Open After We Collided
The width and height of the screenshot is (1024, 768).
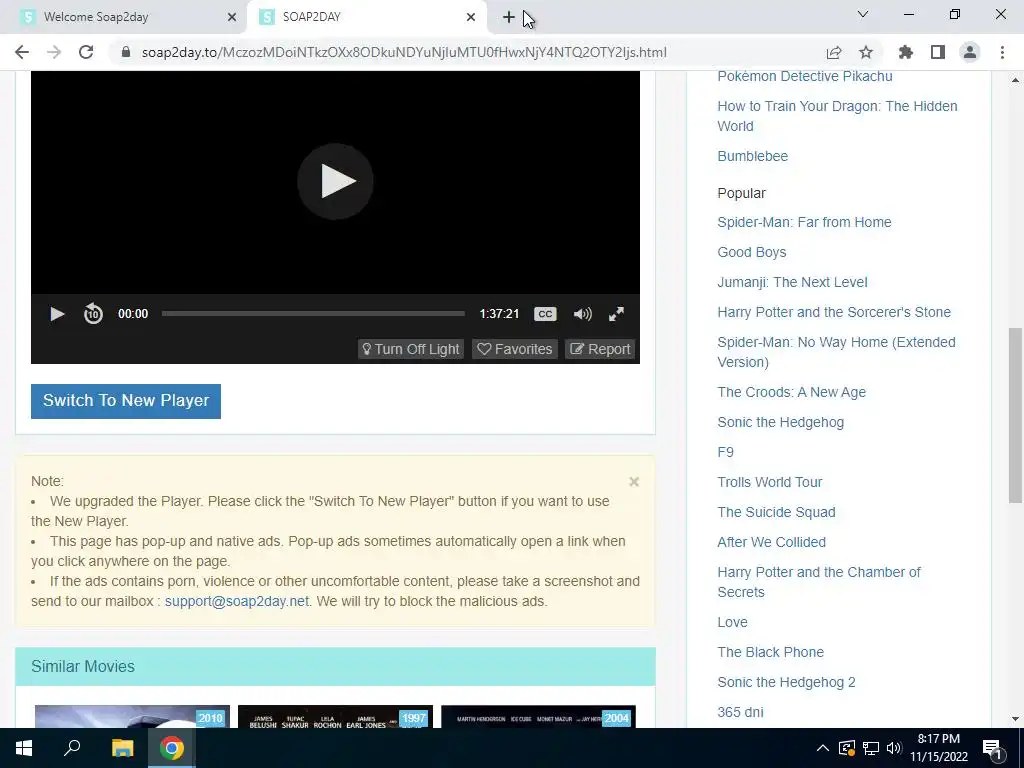[x=771, y=542]
